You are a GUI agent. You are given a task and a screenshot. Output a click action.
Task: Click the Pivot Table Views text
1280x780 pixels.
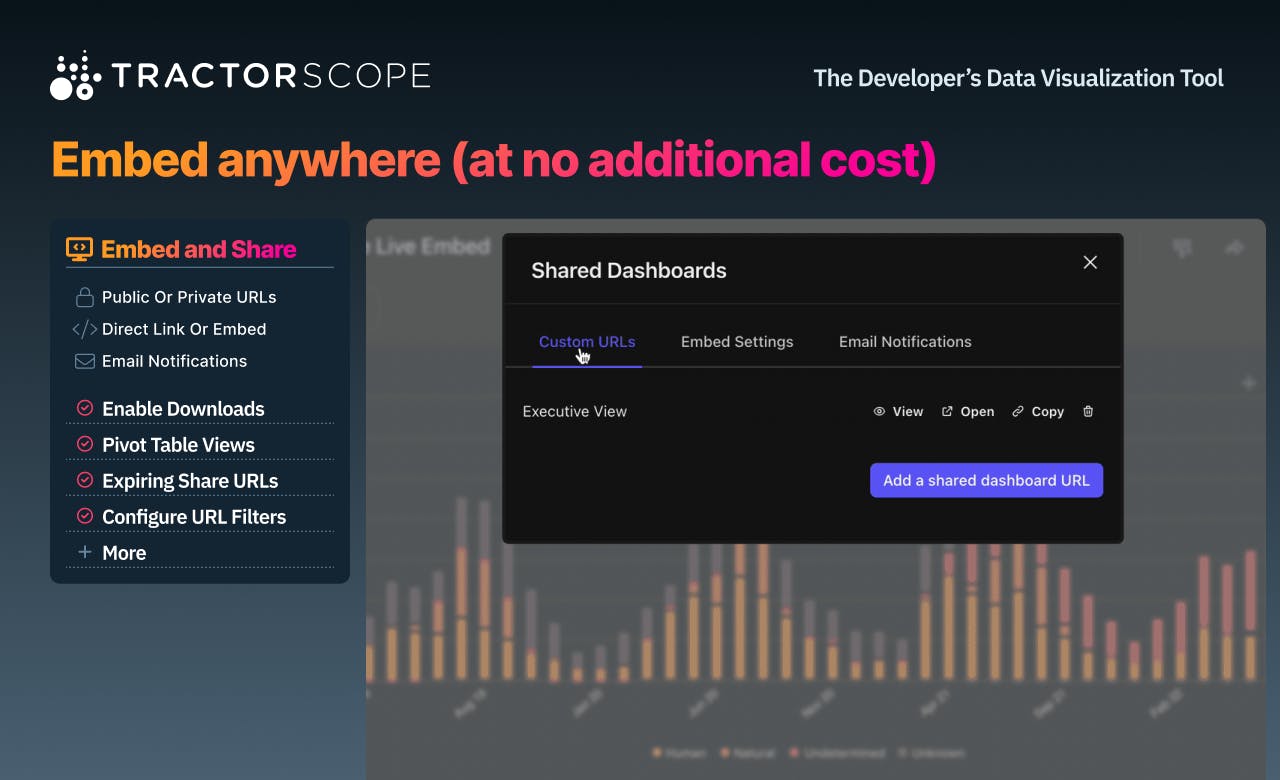tap(178, 444)
